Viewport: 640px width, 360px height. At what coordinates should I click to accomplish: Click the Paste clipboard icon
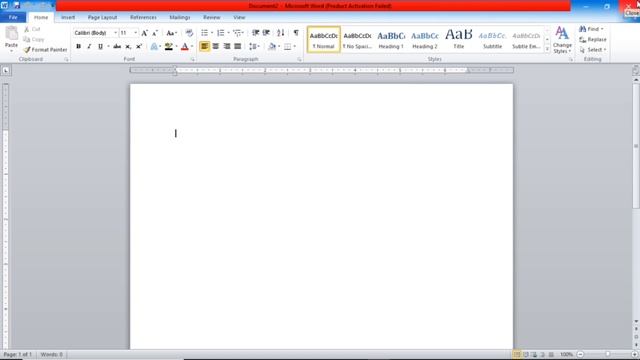pyautogui.click(x=11, y=33)
